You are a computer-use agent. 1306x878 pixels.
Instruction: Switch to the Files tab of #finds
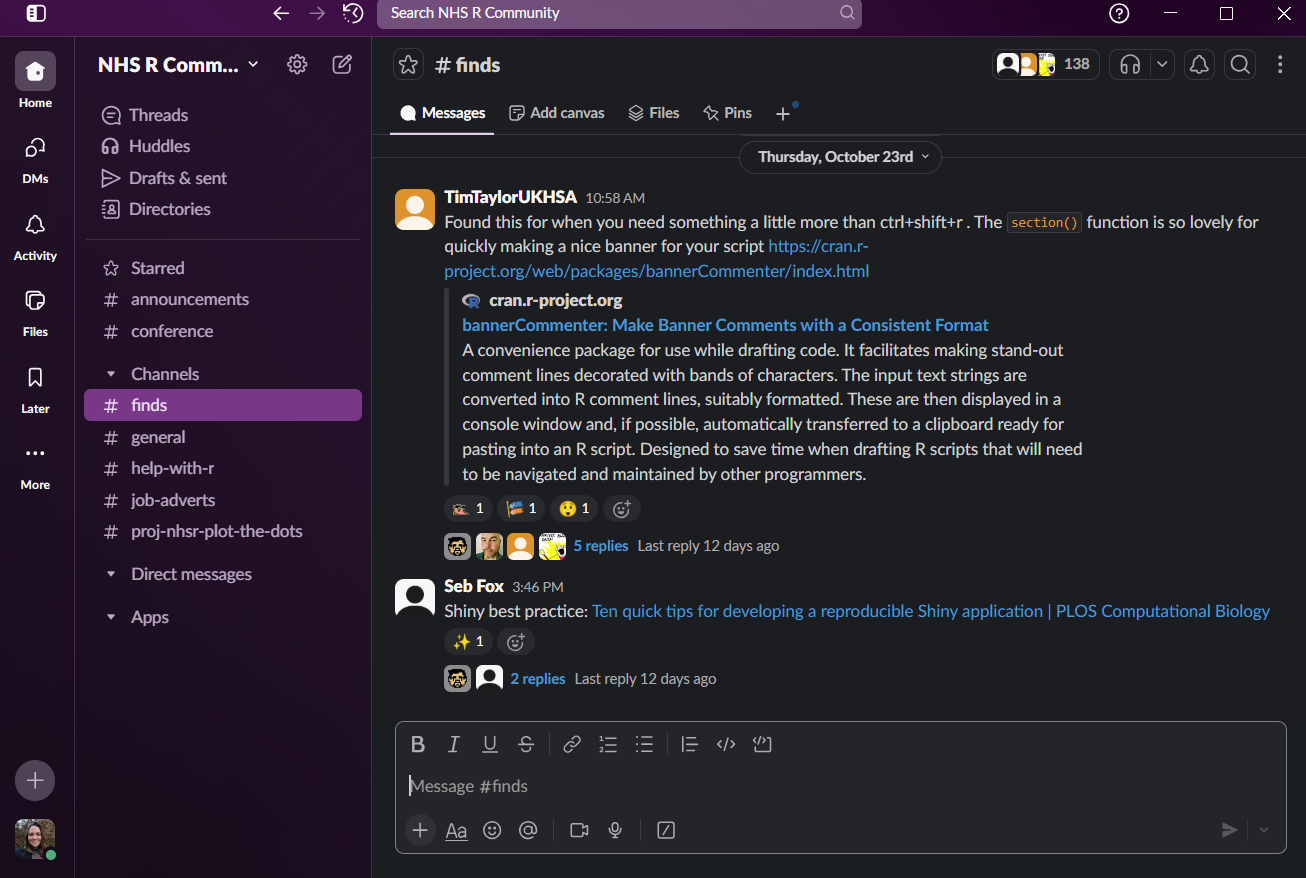click(653, 112)
